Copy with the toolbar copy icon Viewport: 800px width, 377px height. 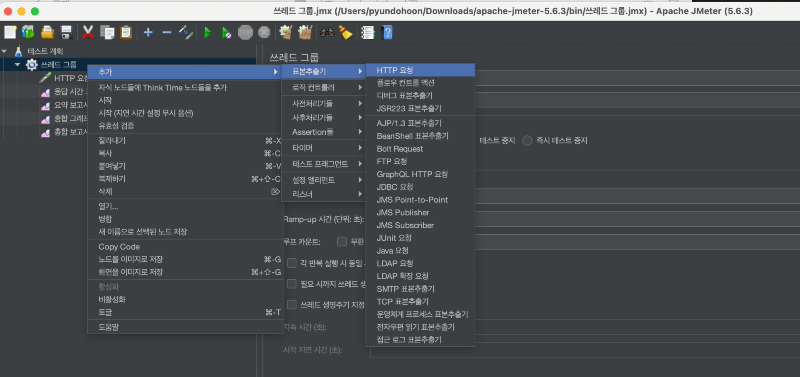pyautogui.click(x=107, y=33)
